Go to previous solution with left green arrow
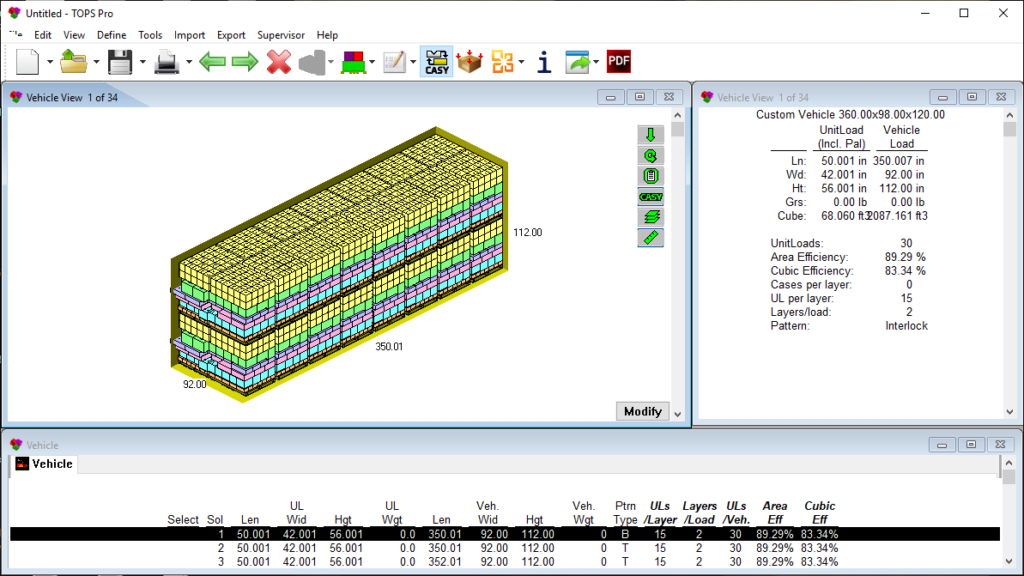Viewport: 1024px width, 576px height. pyautogui.click(x=212, y=62)
